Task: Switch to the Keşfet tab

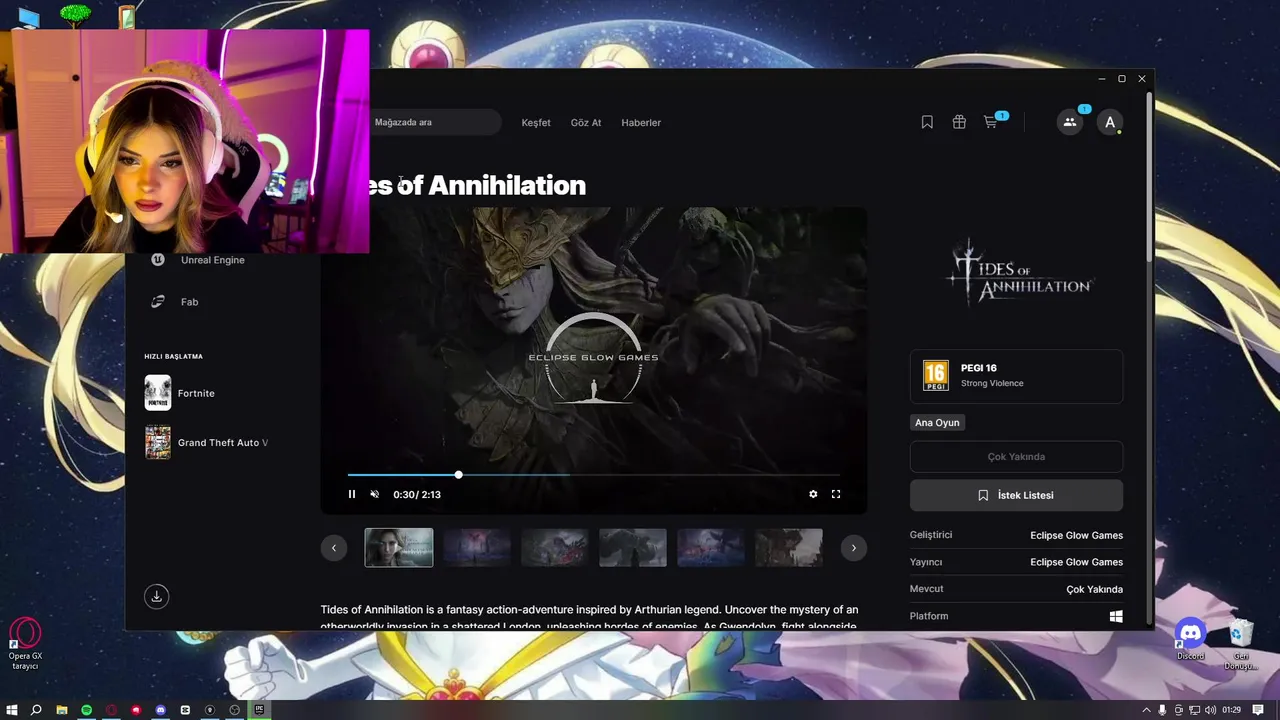Action: (536, 122)
